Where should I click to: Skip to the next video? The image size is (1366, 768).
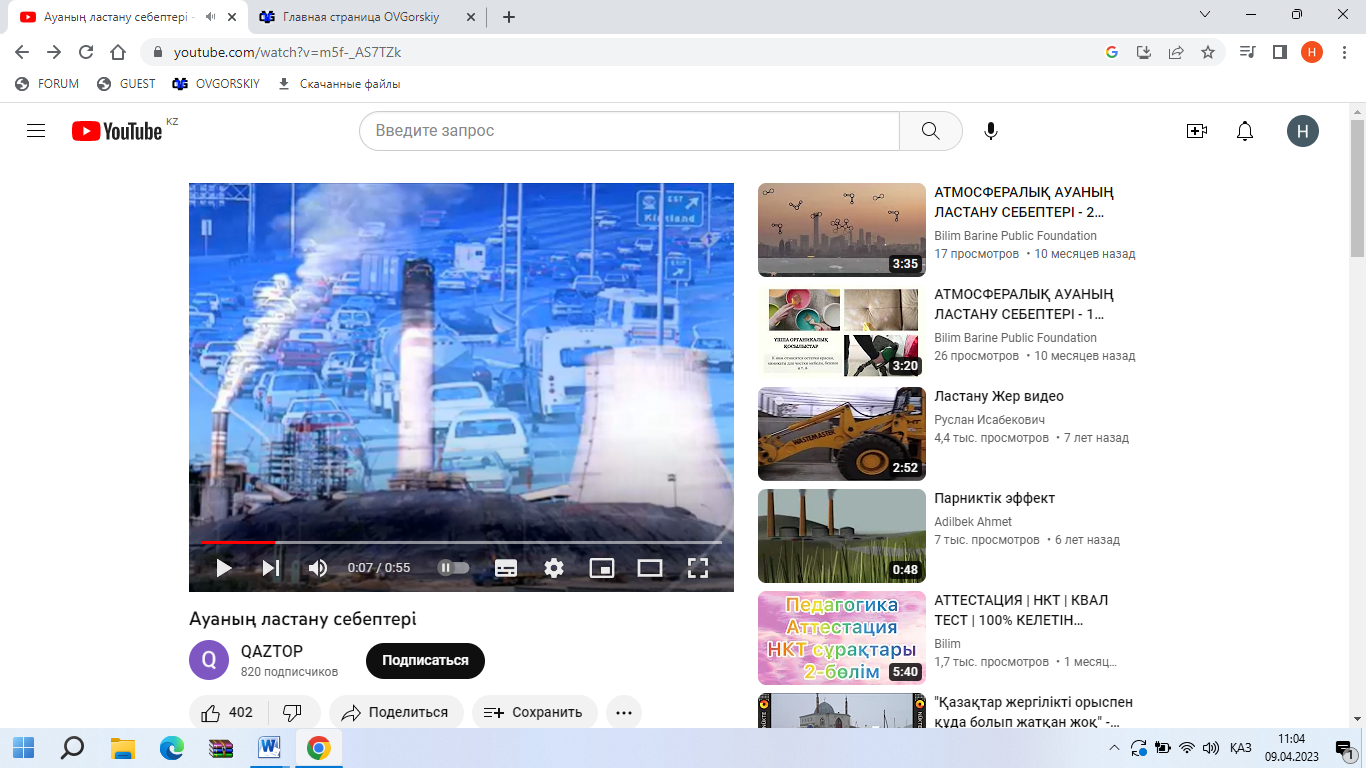pos(271,568)
